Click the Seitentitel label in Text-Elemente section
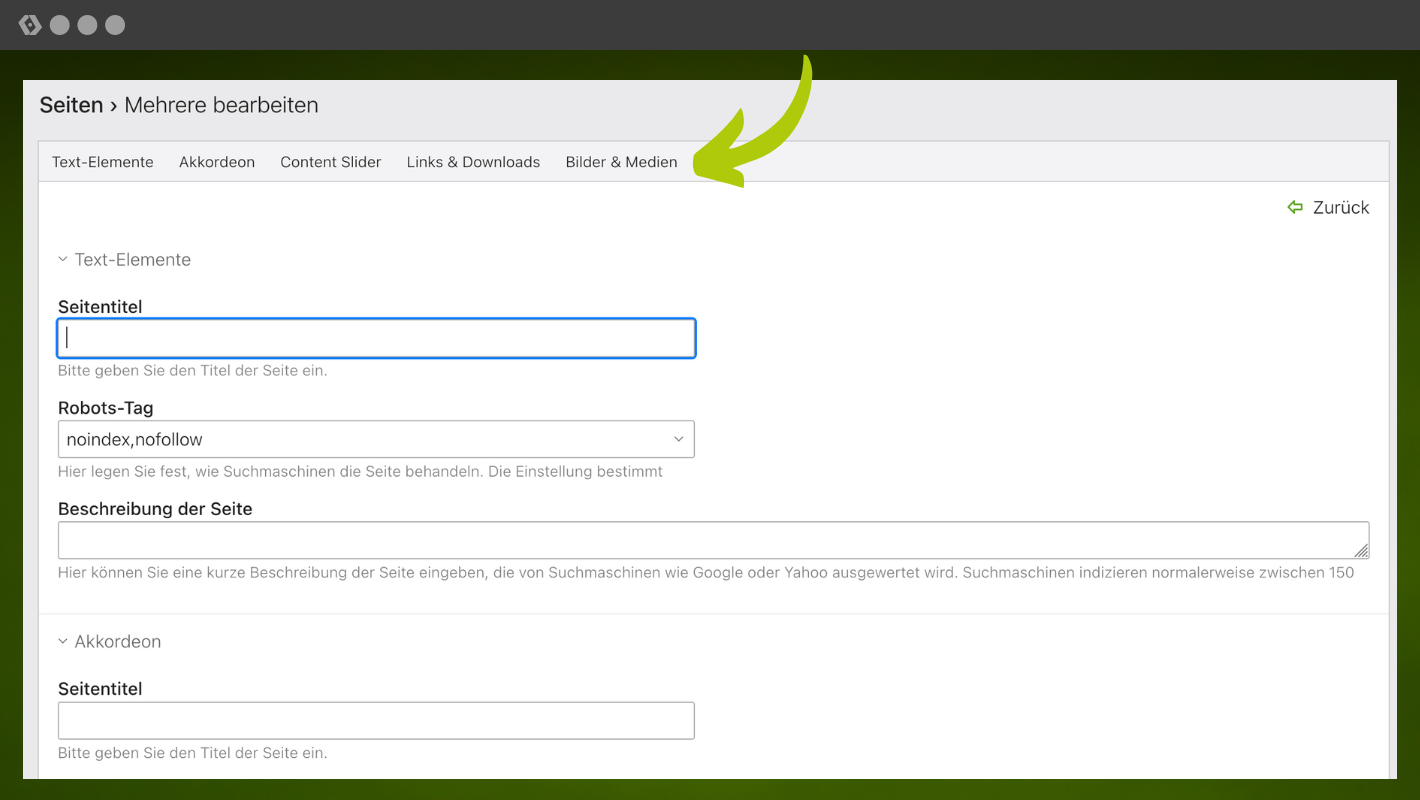Screen dimensions: 1420x800 point(100,307)
